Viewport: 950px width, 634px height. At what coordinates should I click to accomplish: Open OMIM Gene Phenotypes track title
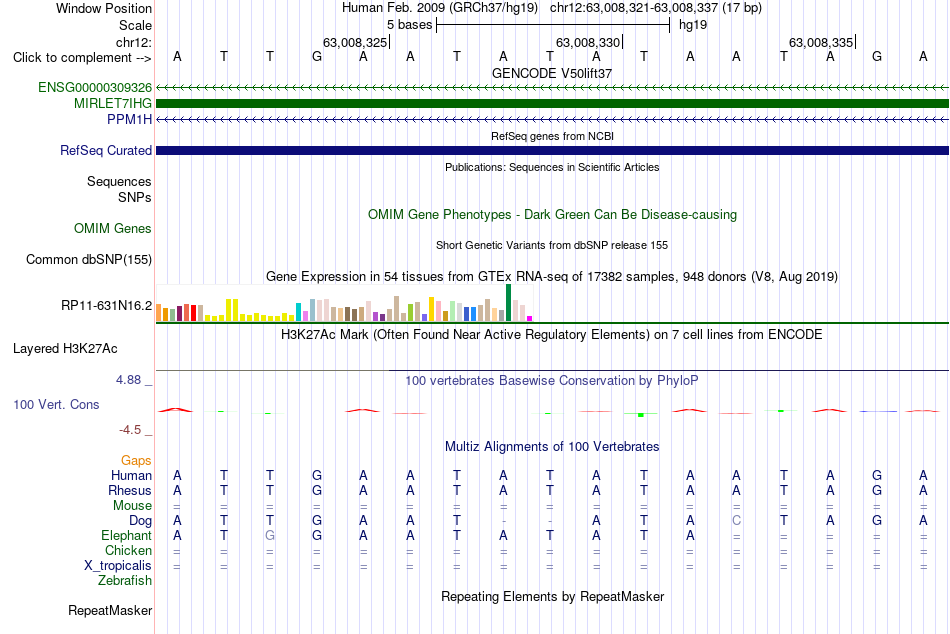click(552, 215)
